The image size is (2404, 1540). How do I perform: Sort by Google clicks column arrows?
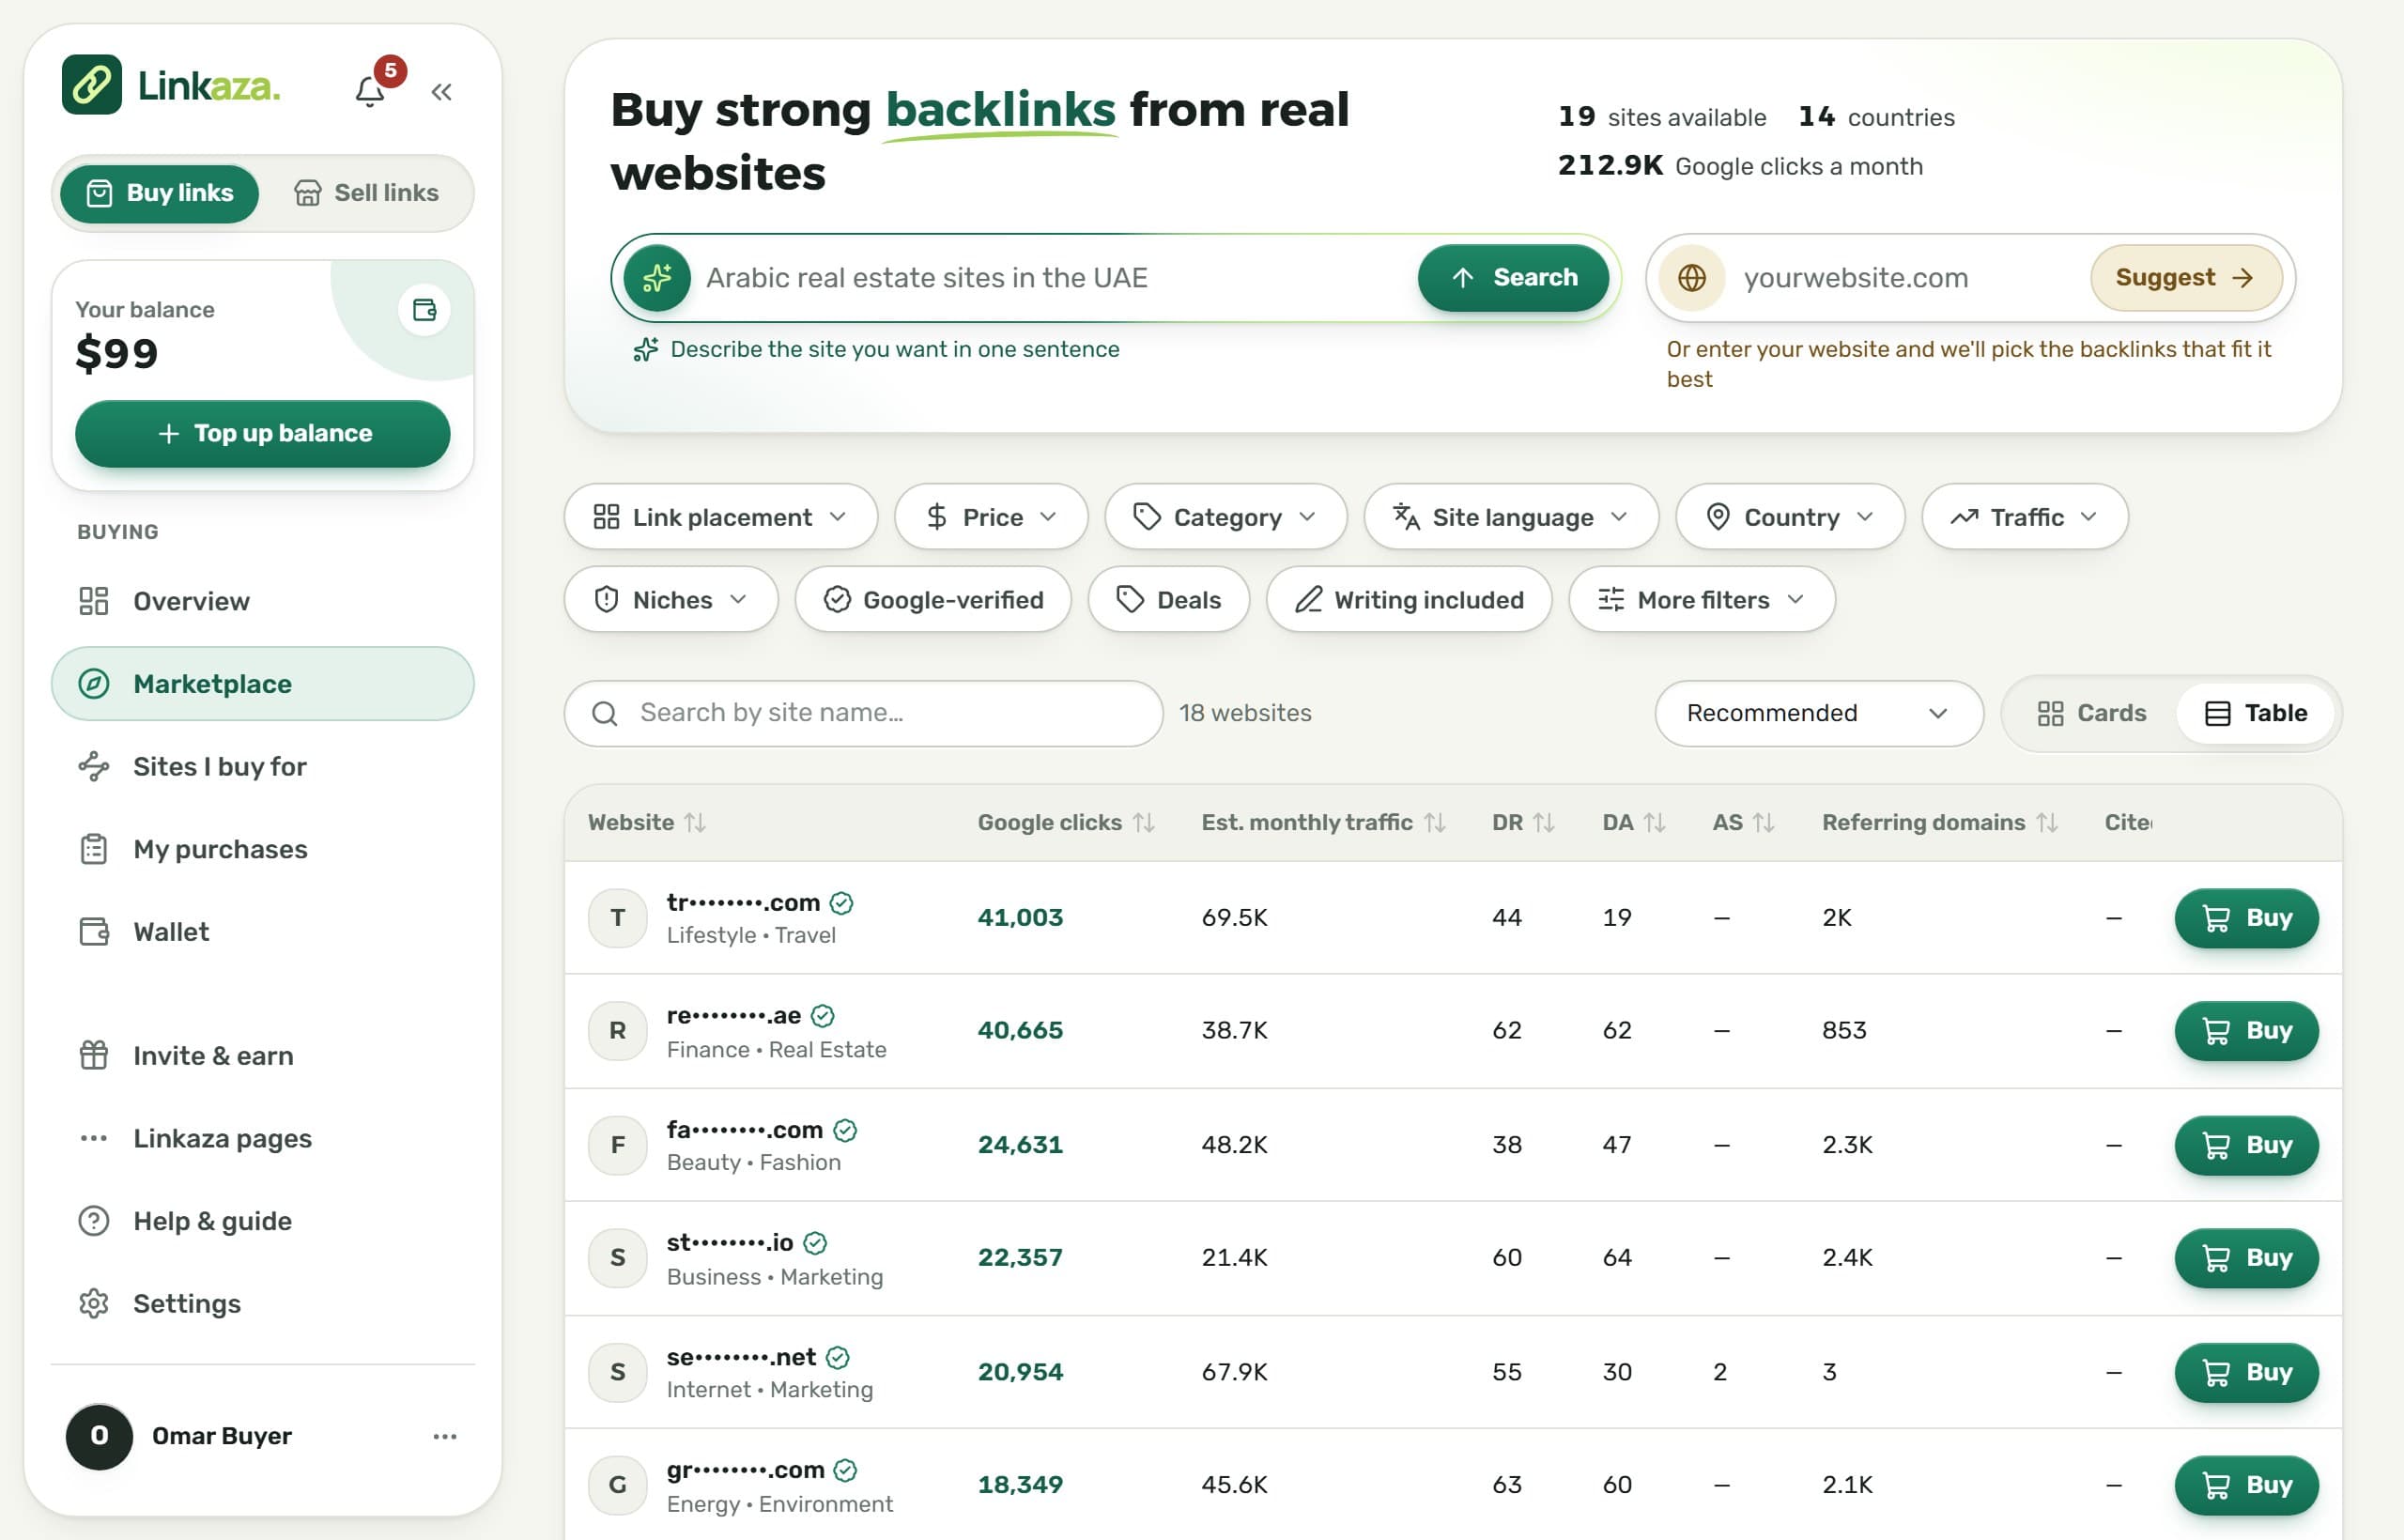pyautogui.click(x=1144, y=822)
